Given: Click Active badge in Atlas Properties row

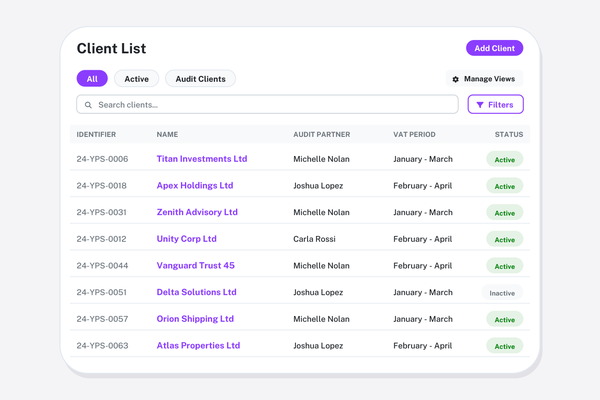Looking at the screenshot, I should tap(504, 346).
